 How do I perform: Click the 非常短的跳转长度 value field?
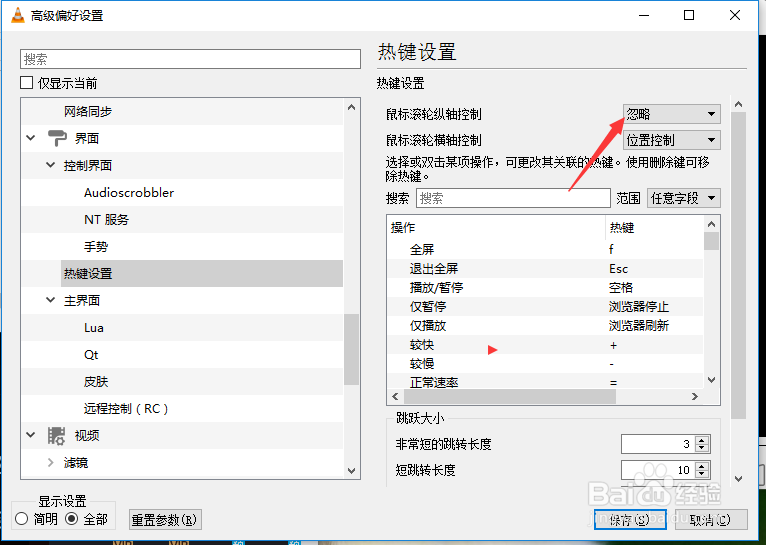click(x=659, y=444)
